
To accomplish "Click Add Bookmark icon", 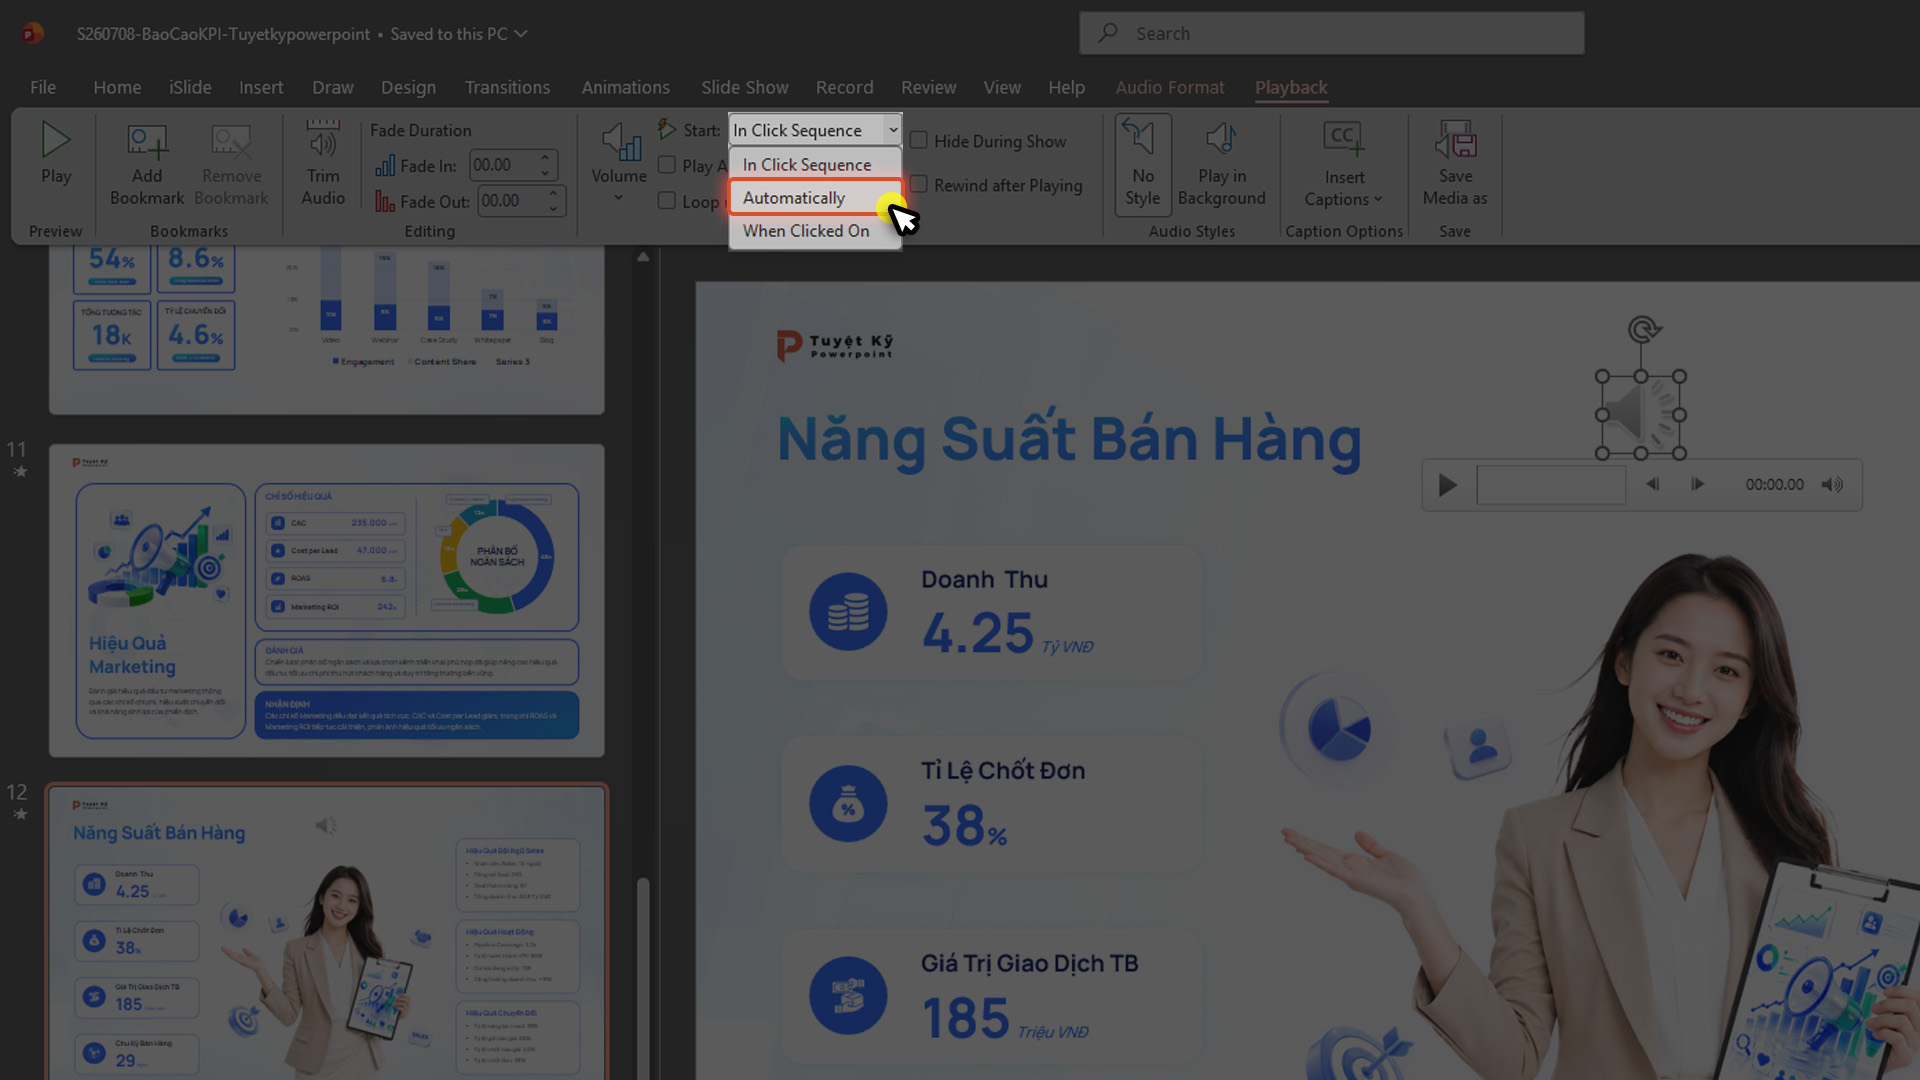I will pyautogui.click(x=147, y=141).
